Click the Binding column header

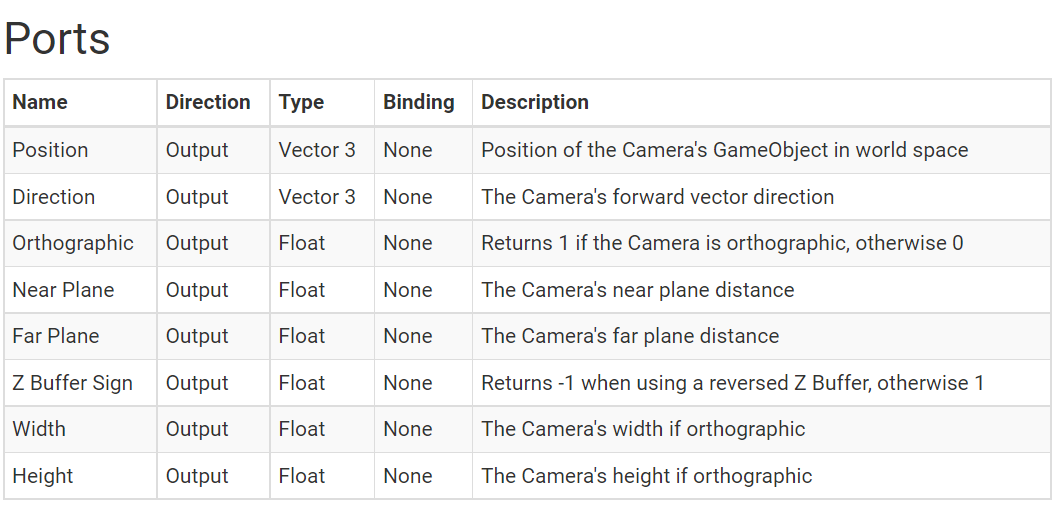click(x=419, y=102)
